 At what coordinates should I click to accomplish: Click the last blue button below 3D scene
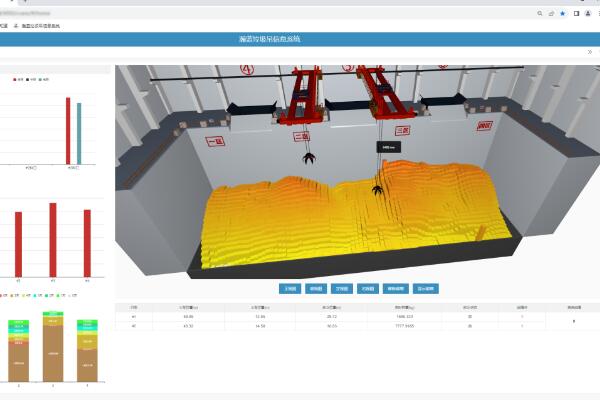tap(425, 287)
